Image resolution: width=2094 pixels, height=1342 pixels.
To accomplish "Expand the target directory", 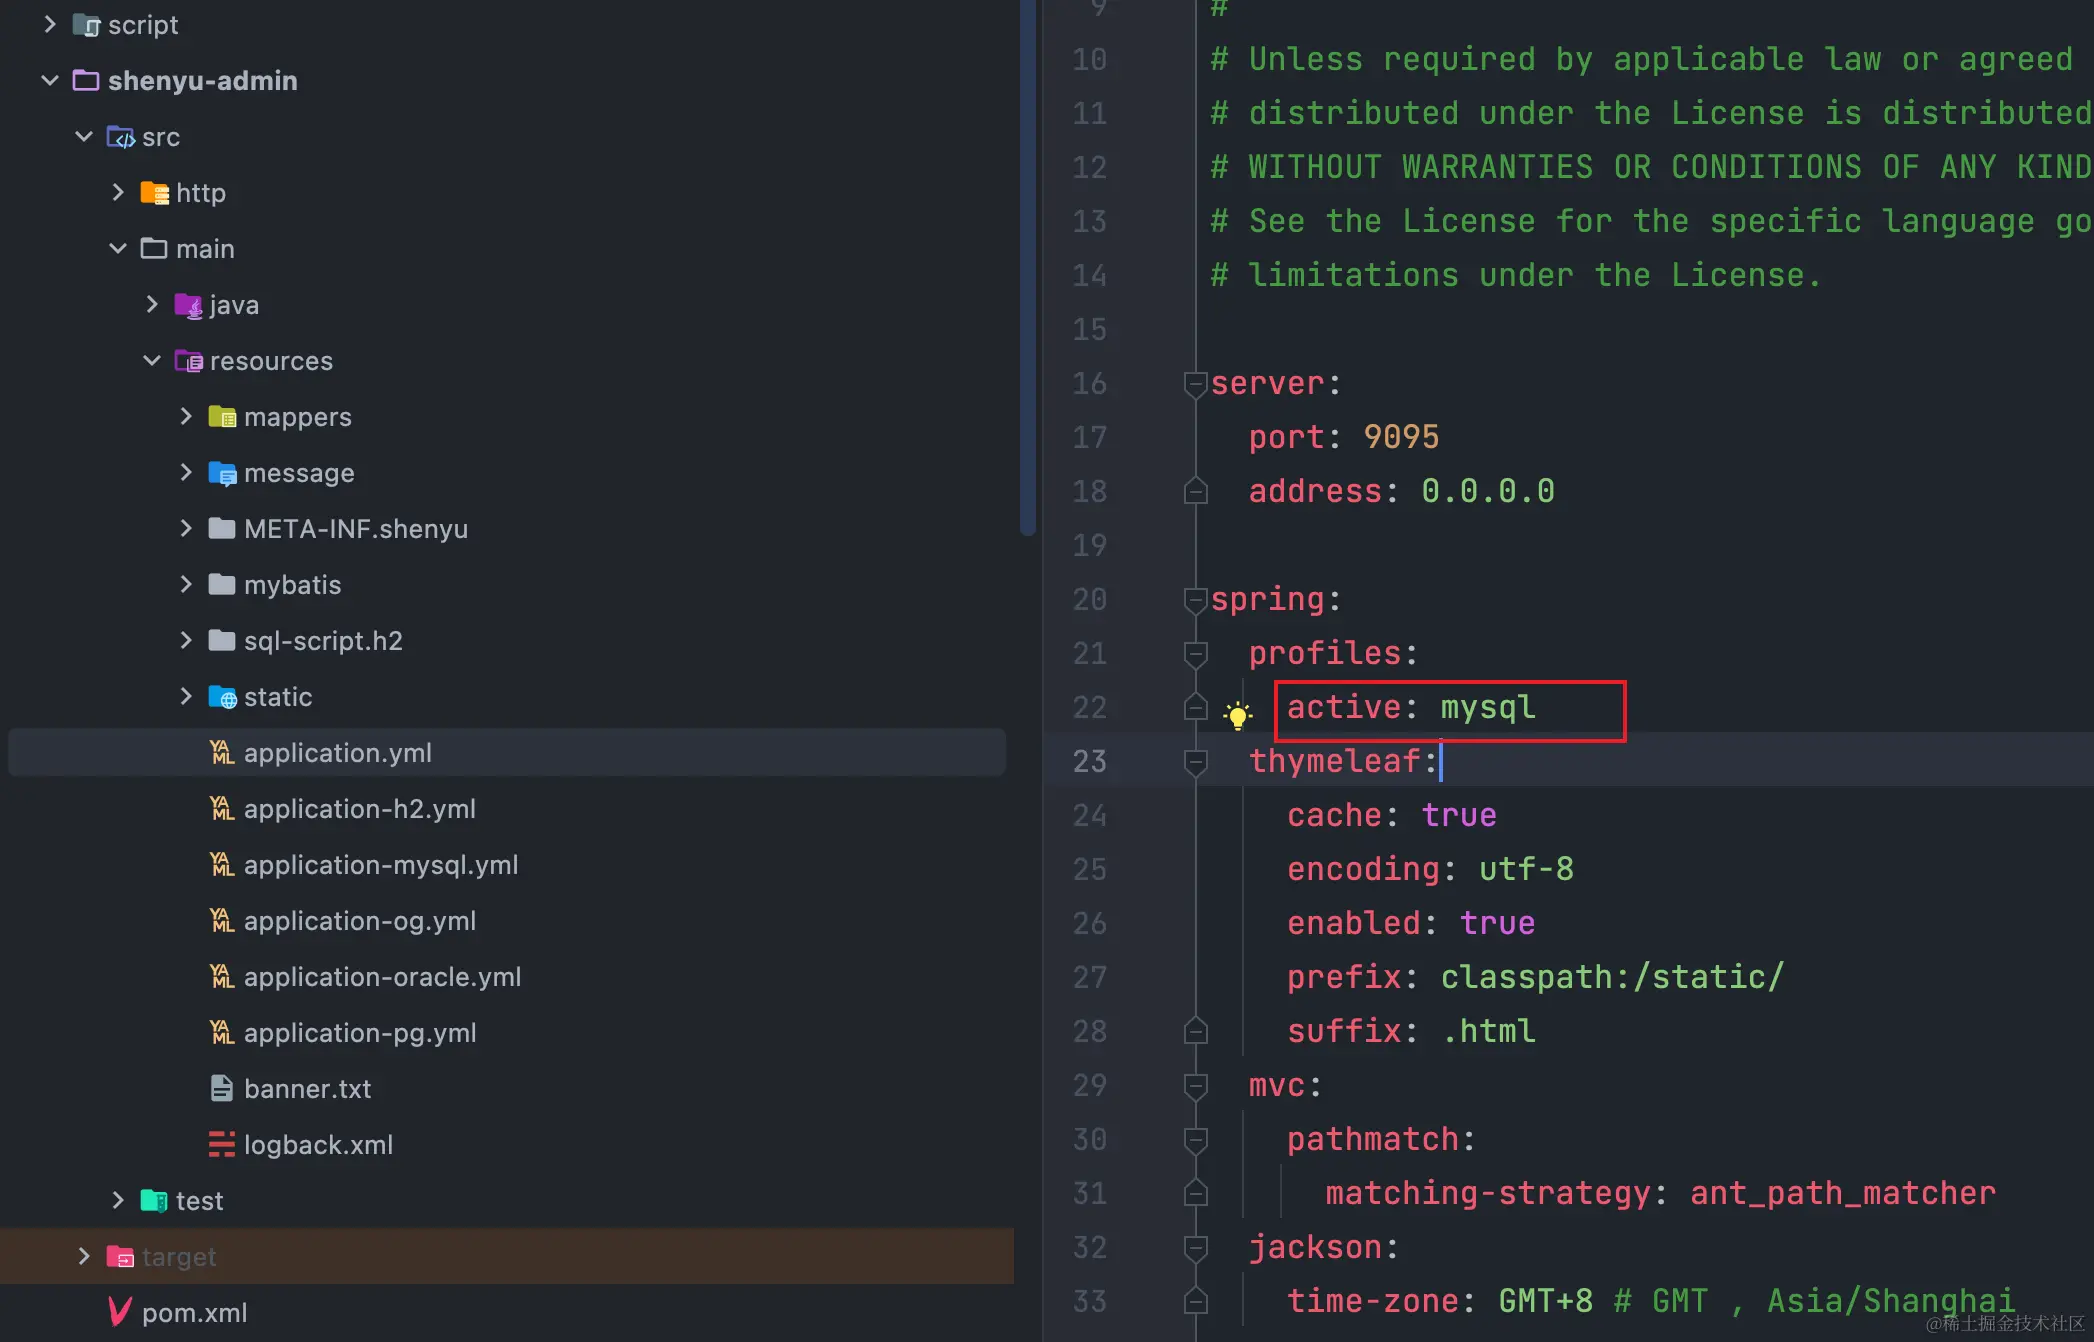I will tap(84, 1256).
